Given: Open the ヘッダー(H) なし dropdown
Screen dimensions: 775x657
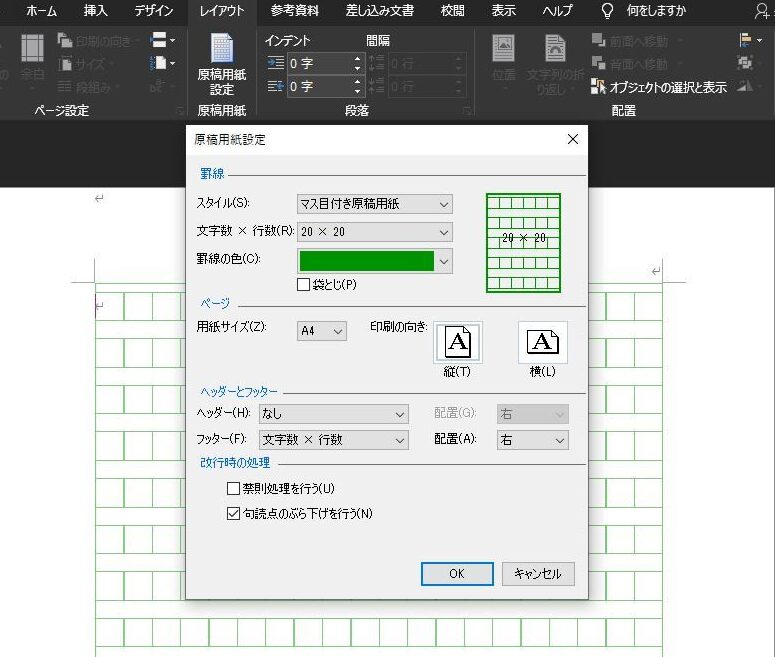Looking at the screenshot, I should point(334,414).
